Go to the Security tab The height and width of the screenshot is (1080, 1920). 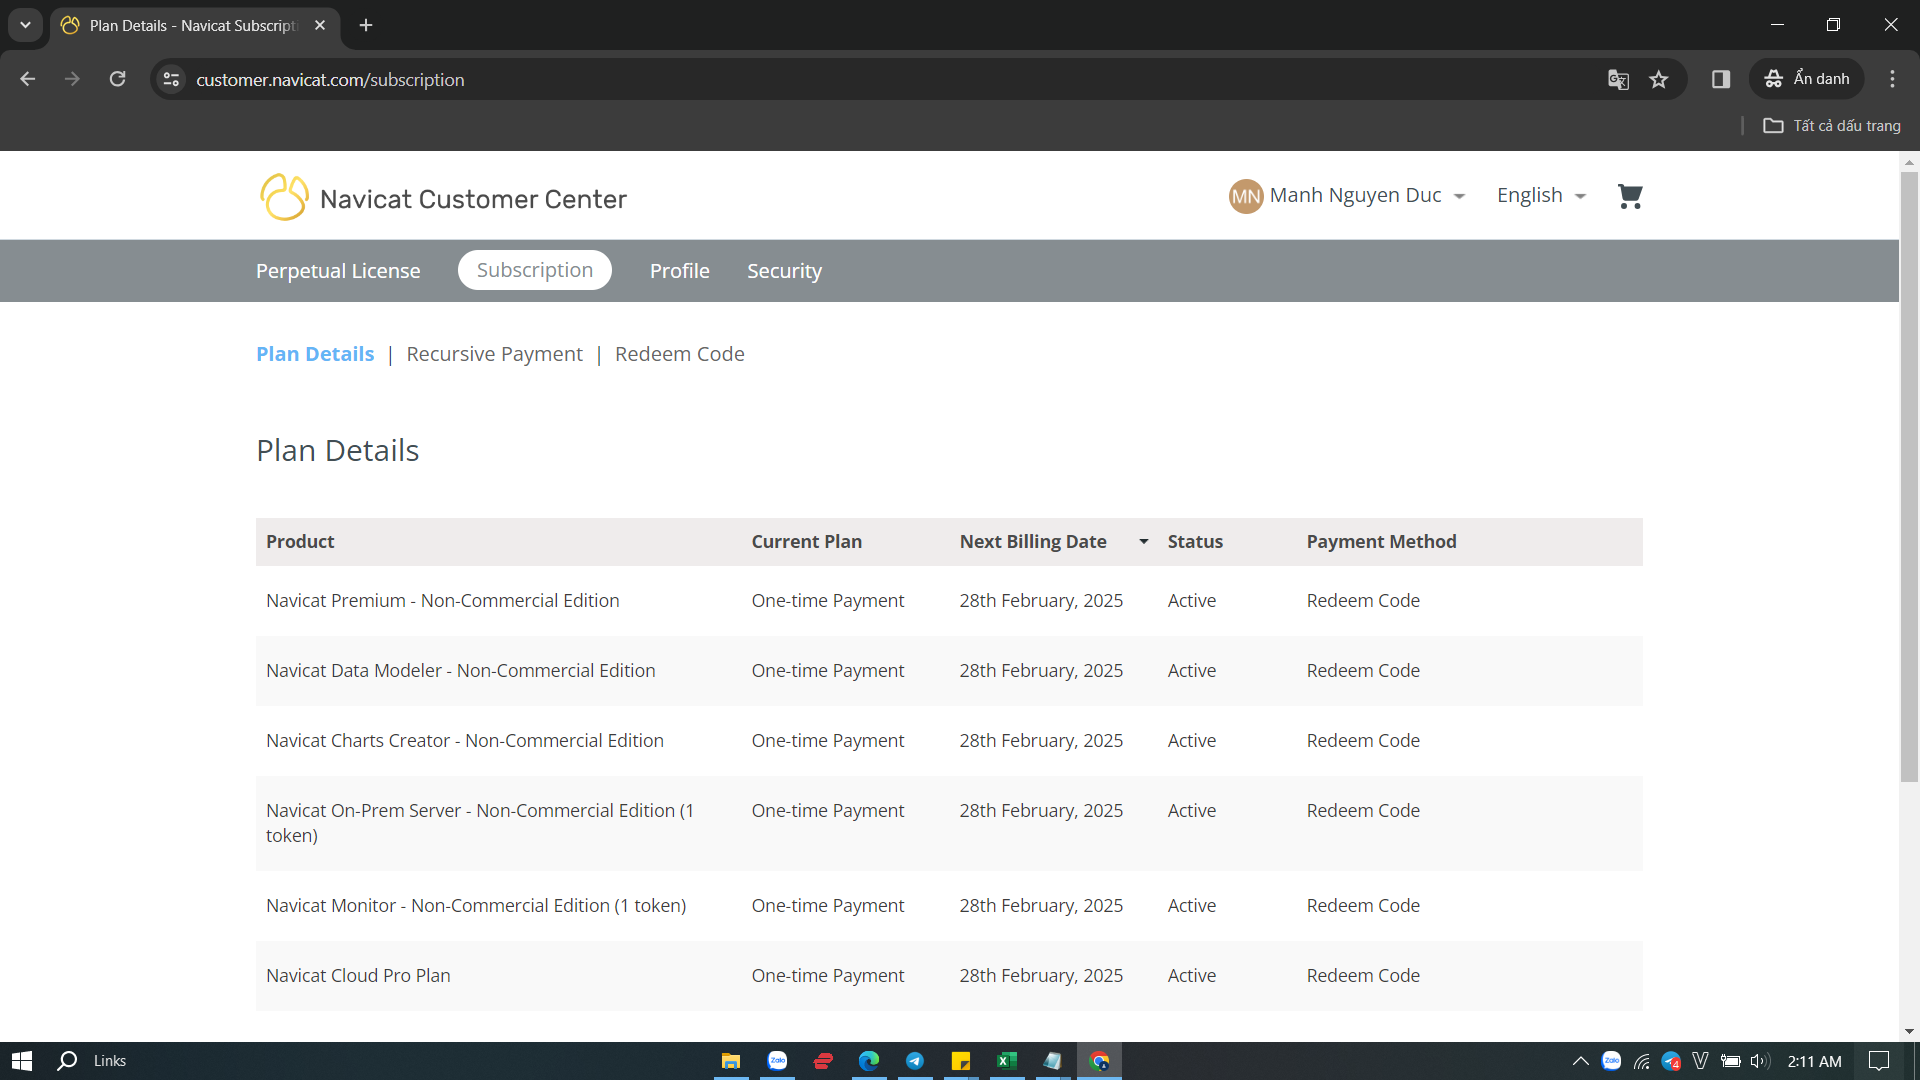pyautogui.click(x=784, y=271)
